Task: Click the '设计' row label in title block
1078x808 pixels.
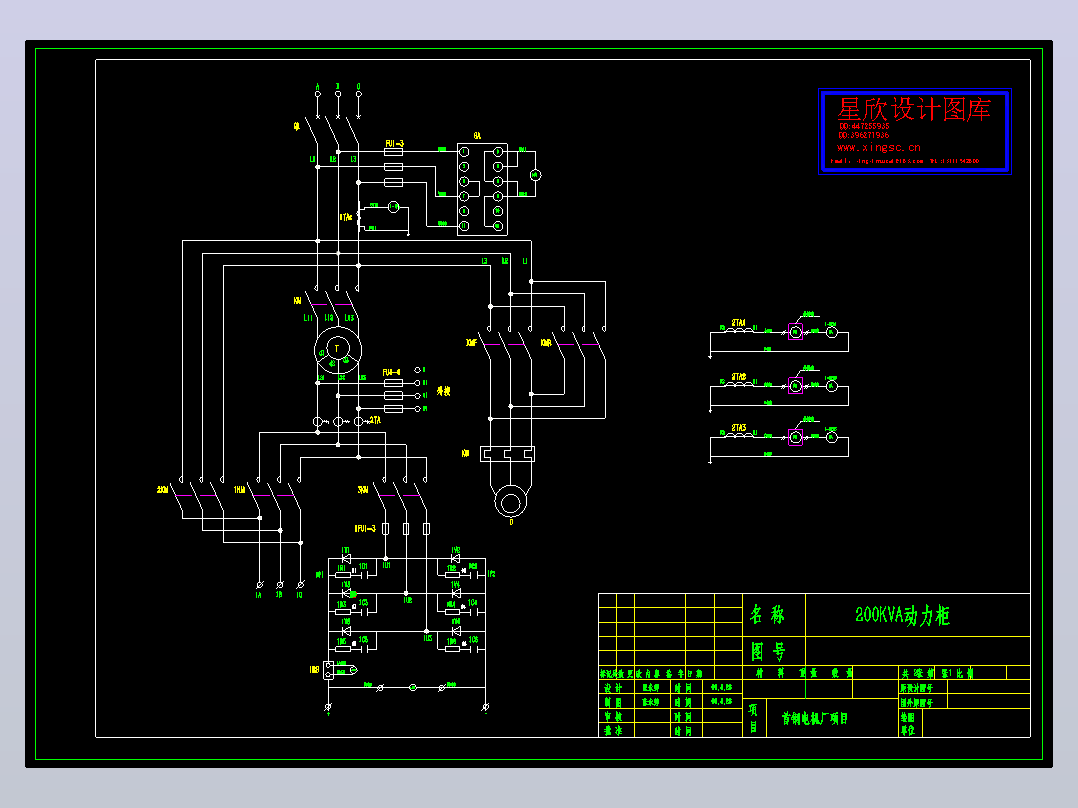Action: point(613,688)
